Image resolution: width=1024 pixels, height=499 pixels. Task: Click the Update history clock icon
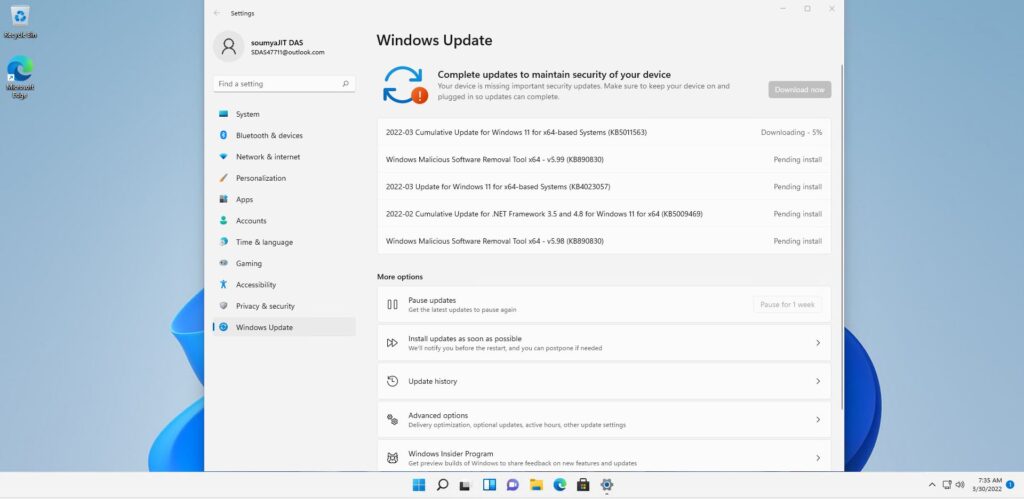tap(392, 381)
